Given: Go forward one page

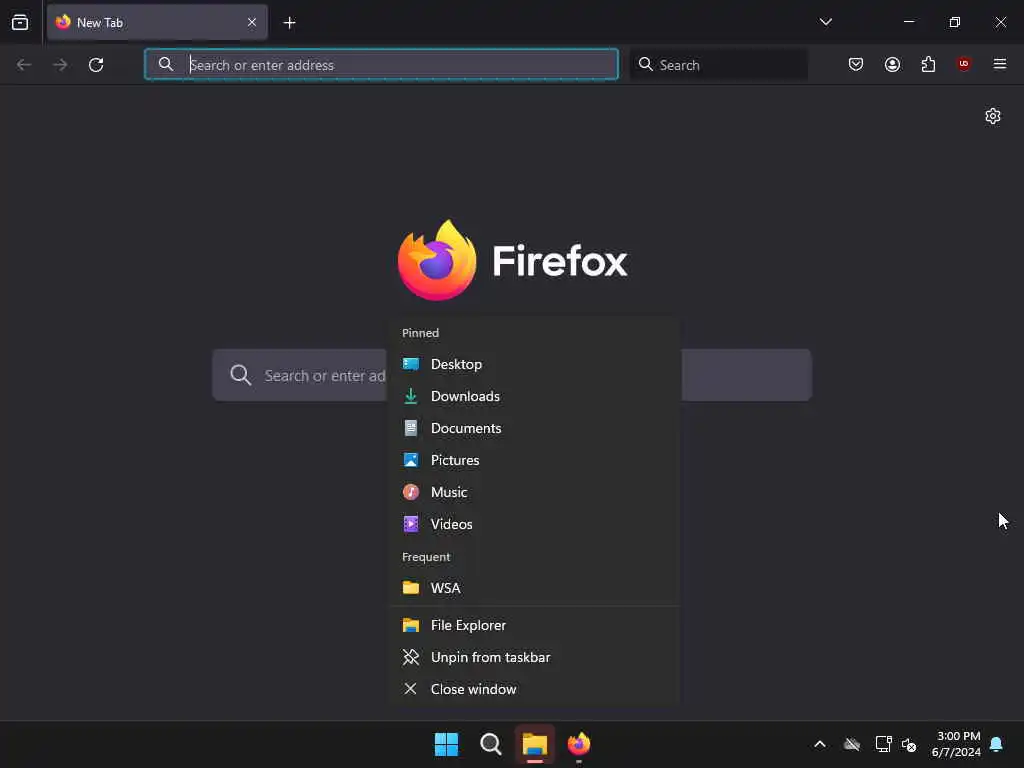Looking at the screenshot, I should 60,65.
